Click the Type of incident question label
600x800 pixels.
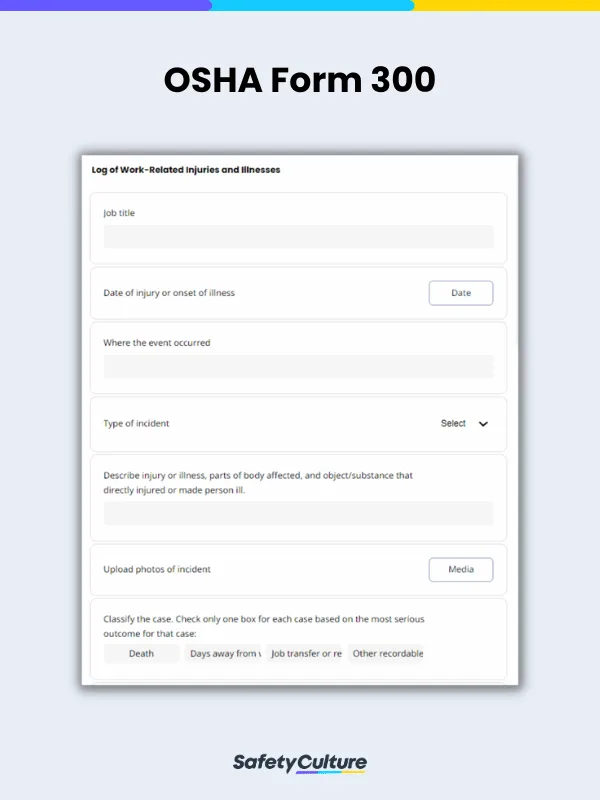[x=135, y=423]
